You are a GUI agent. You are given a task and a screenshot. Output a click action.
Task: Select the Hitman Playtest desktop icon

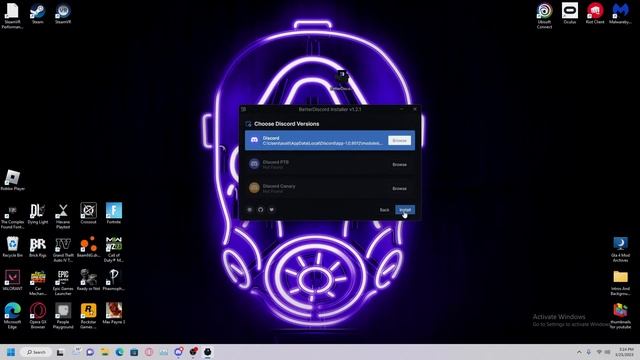63,216
